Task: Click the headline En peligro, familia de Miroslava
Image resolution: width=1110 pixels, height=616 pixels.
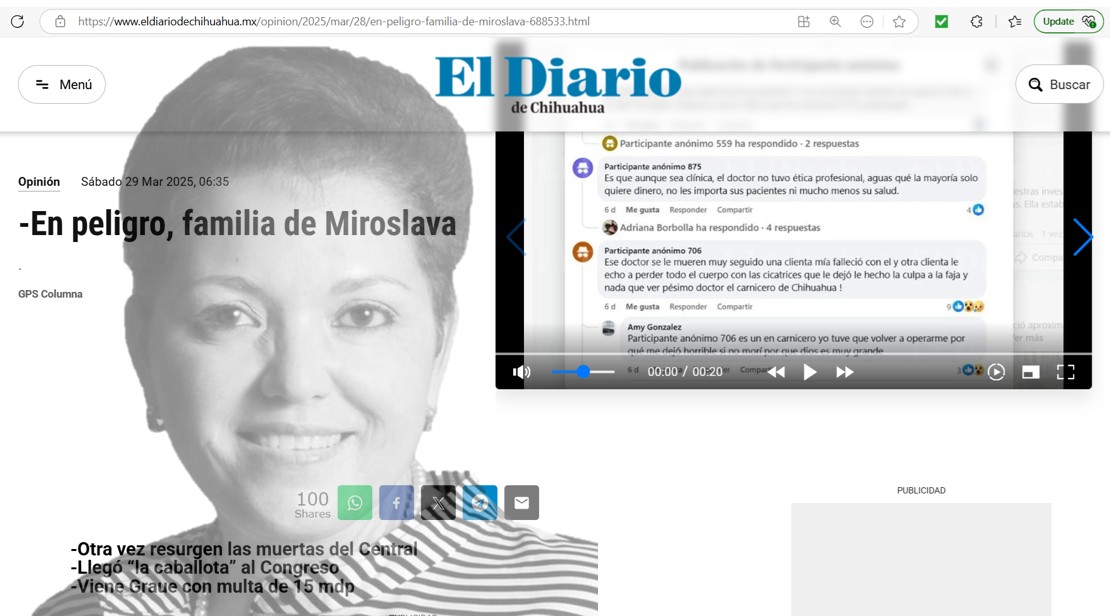Action: click(237, 224)
